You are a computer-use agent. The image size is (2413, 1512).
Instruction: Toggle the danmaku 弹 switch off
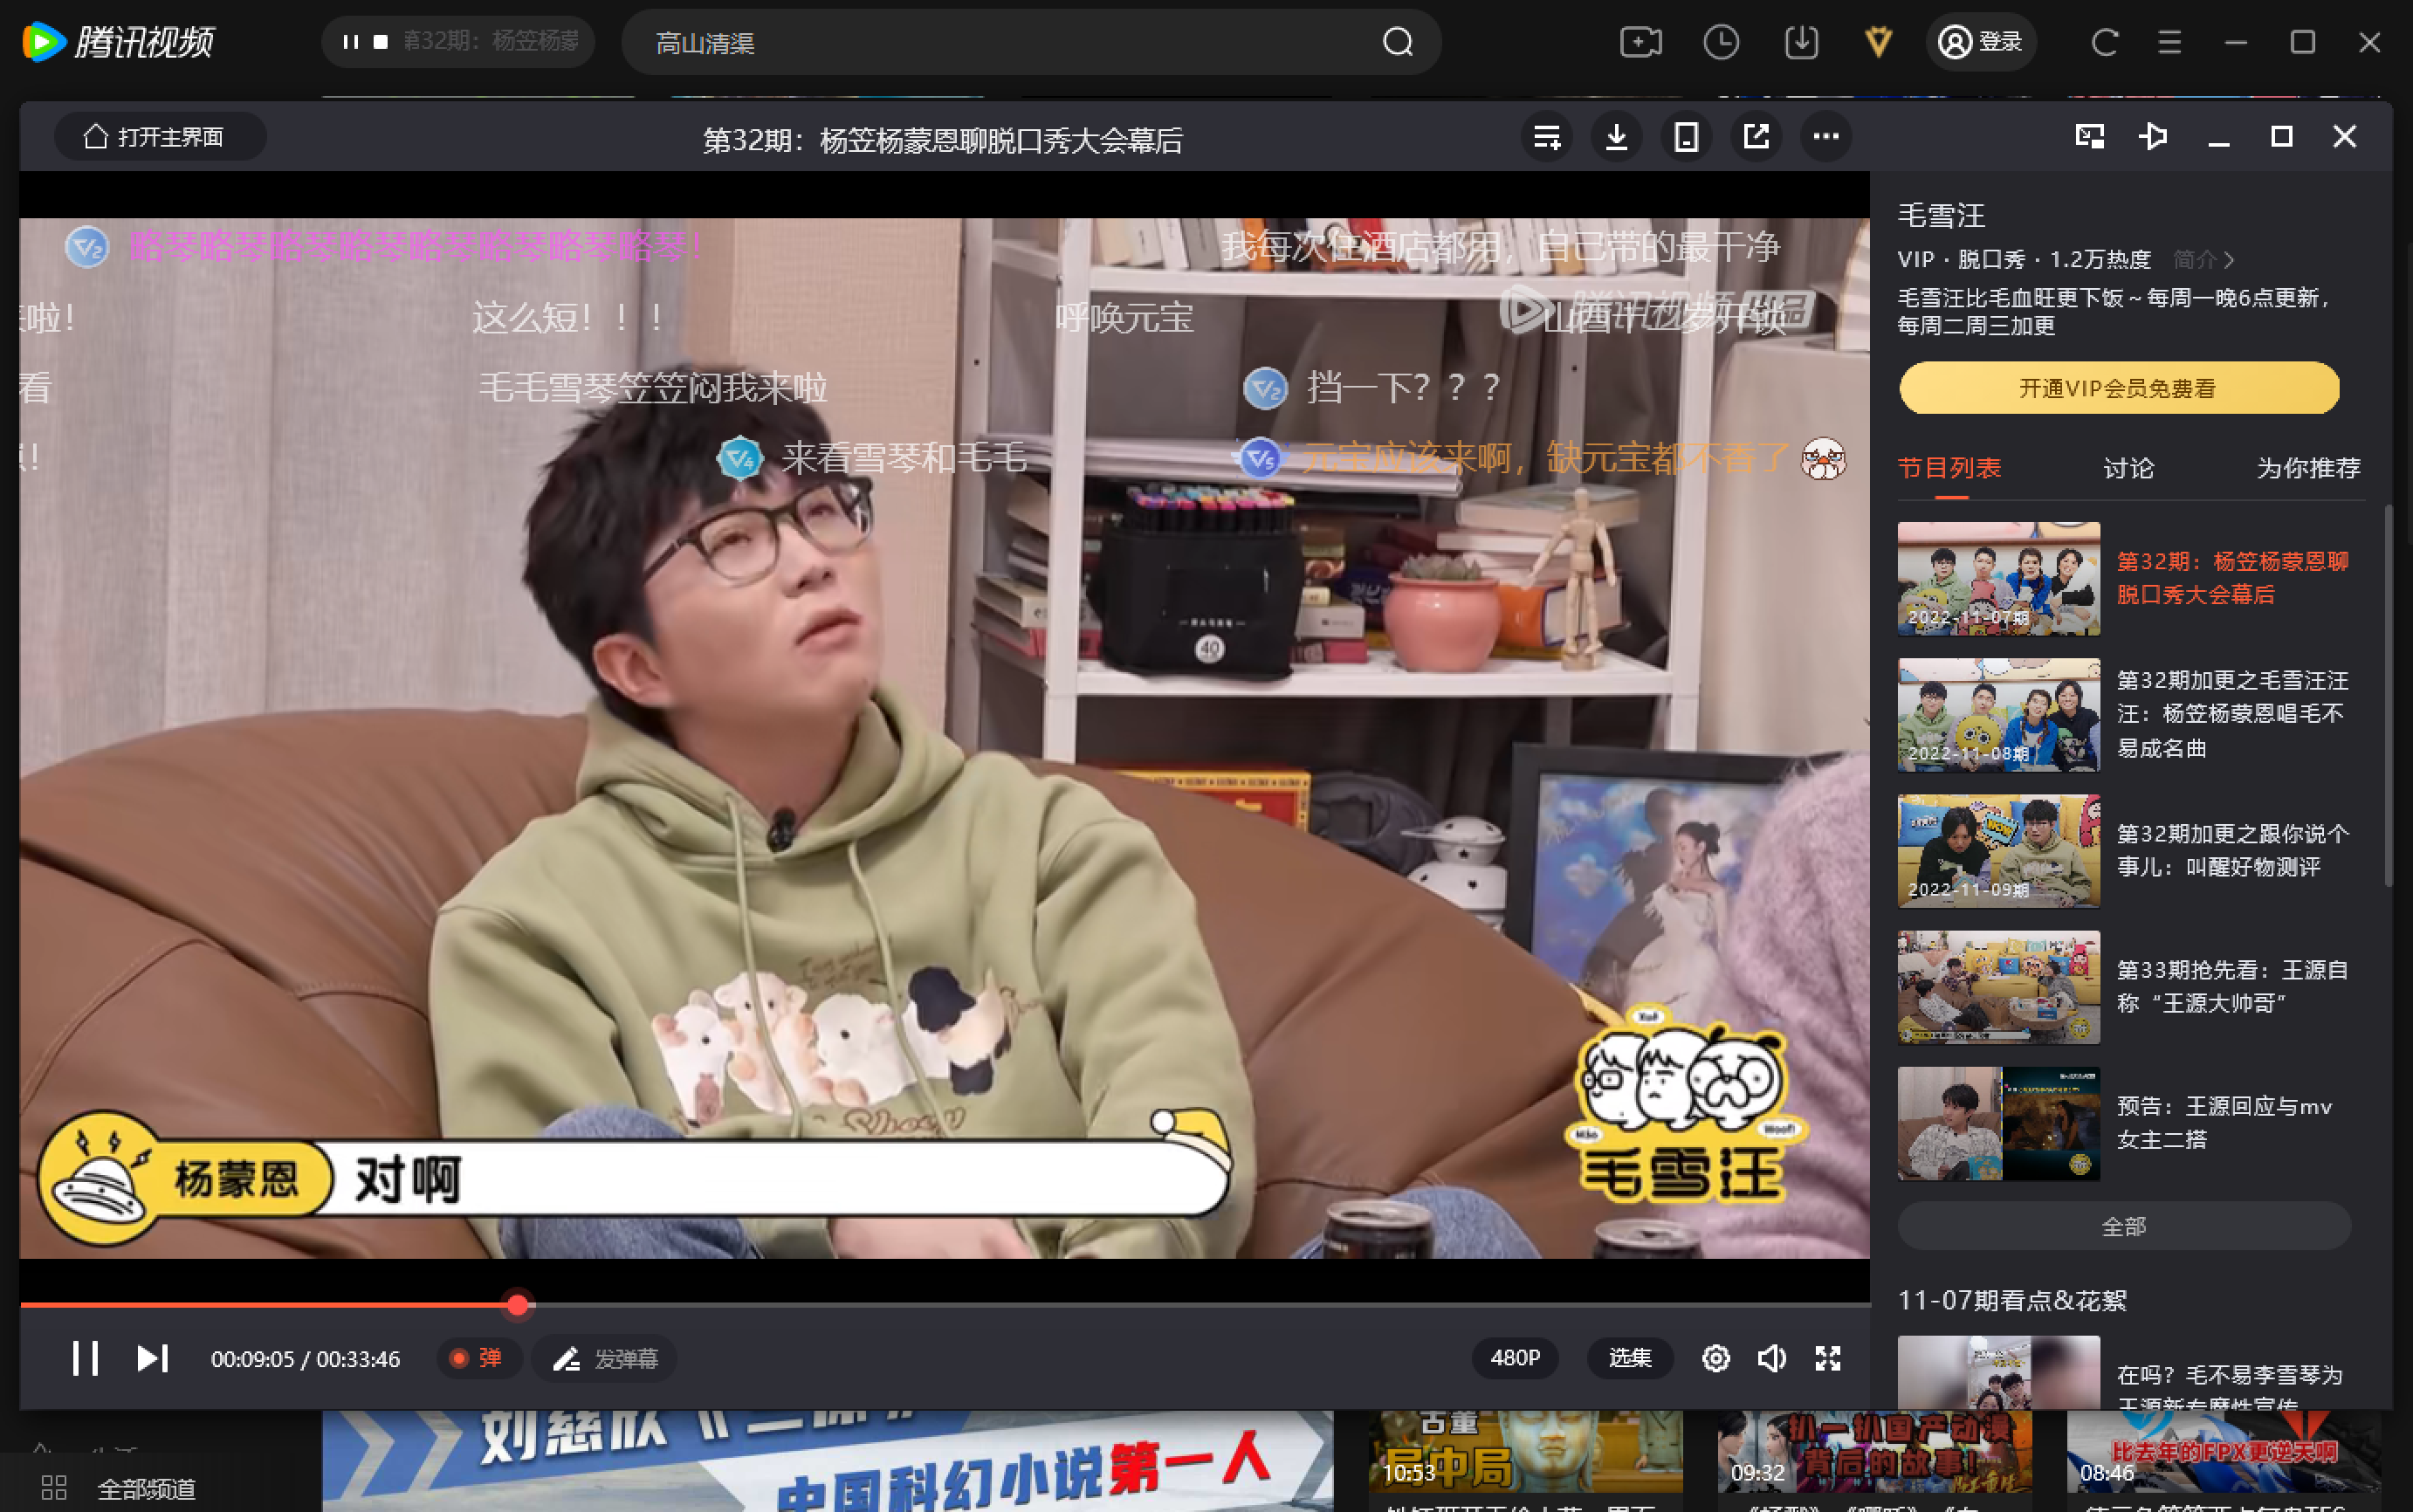point(477,1358)
